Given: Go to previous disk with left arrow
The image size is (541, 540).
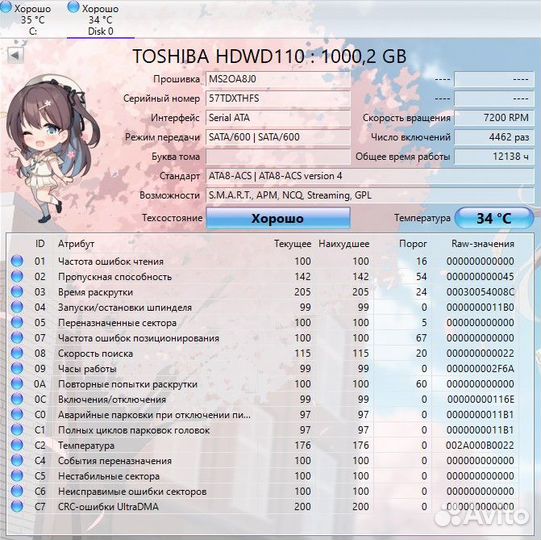Looking at the screenshot, I should (15, 55).
